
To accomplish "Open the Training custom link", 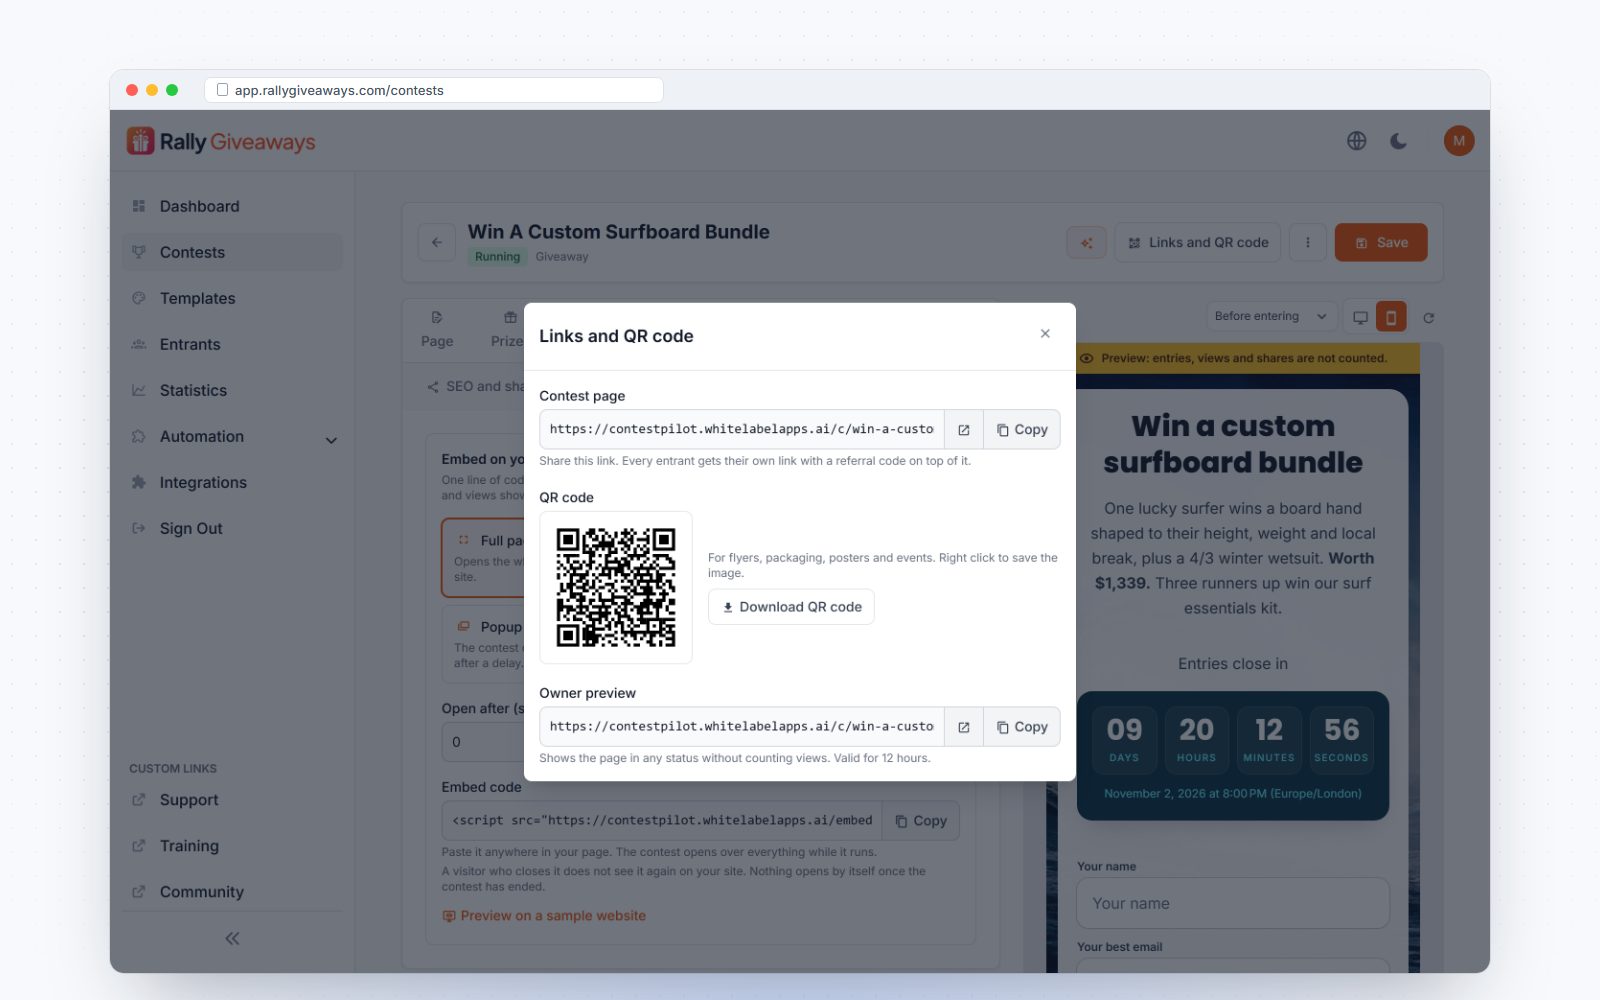I will [x=232, y=846].
